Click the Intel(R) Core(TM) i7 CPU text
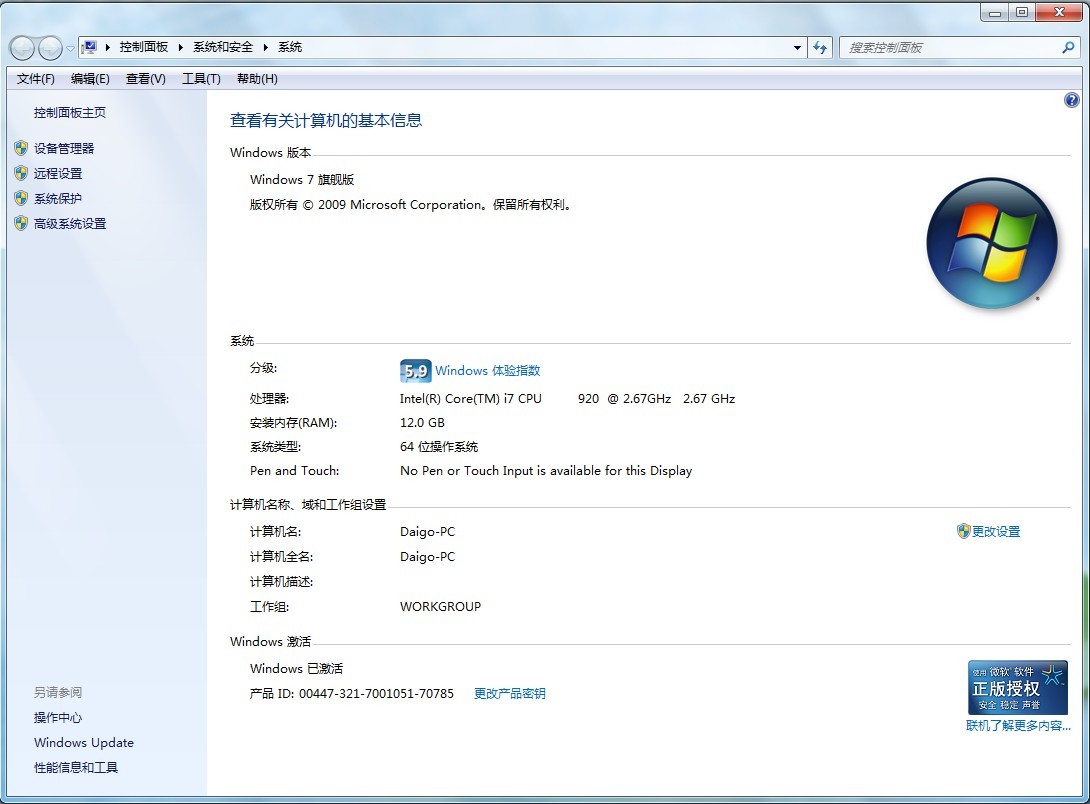 coord(471,399)
